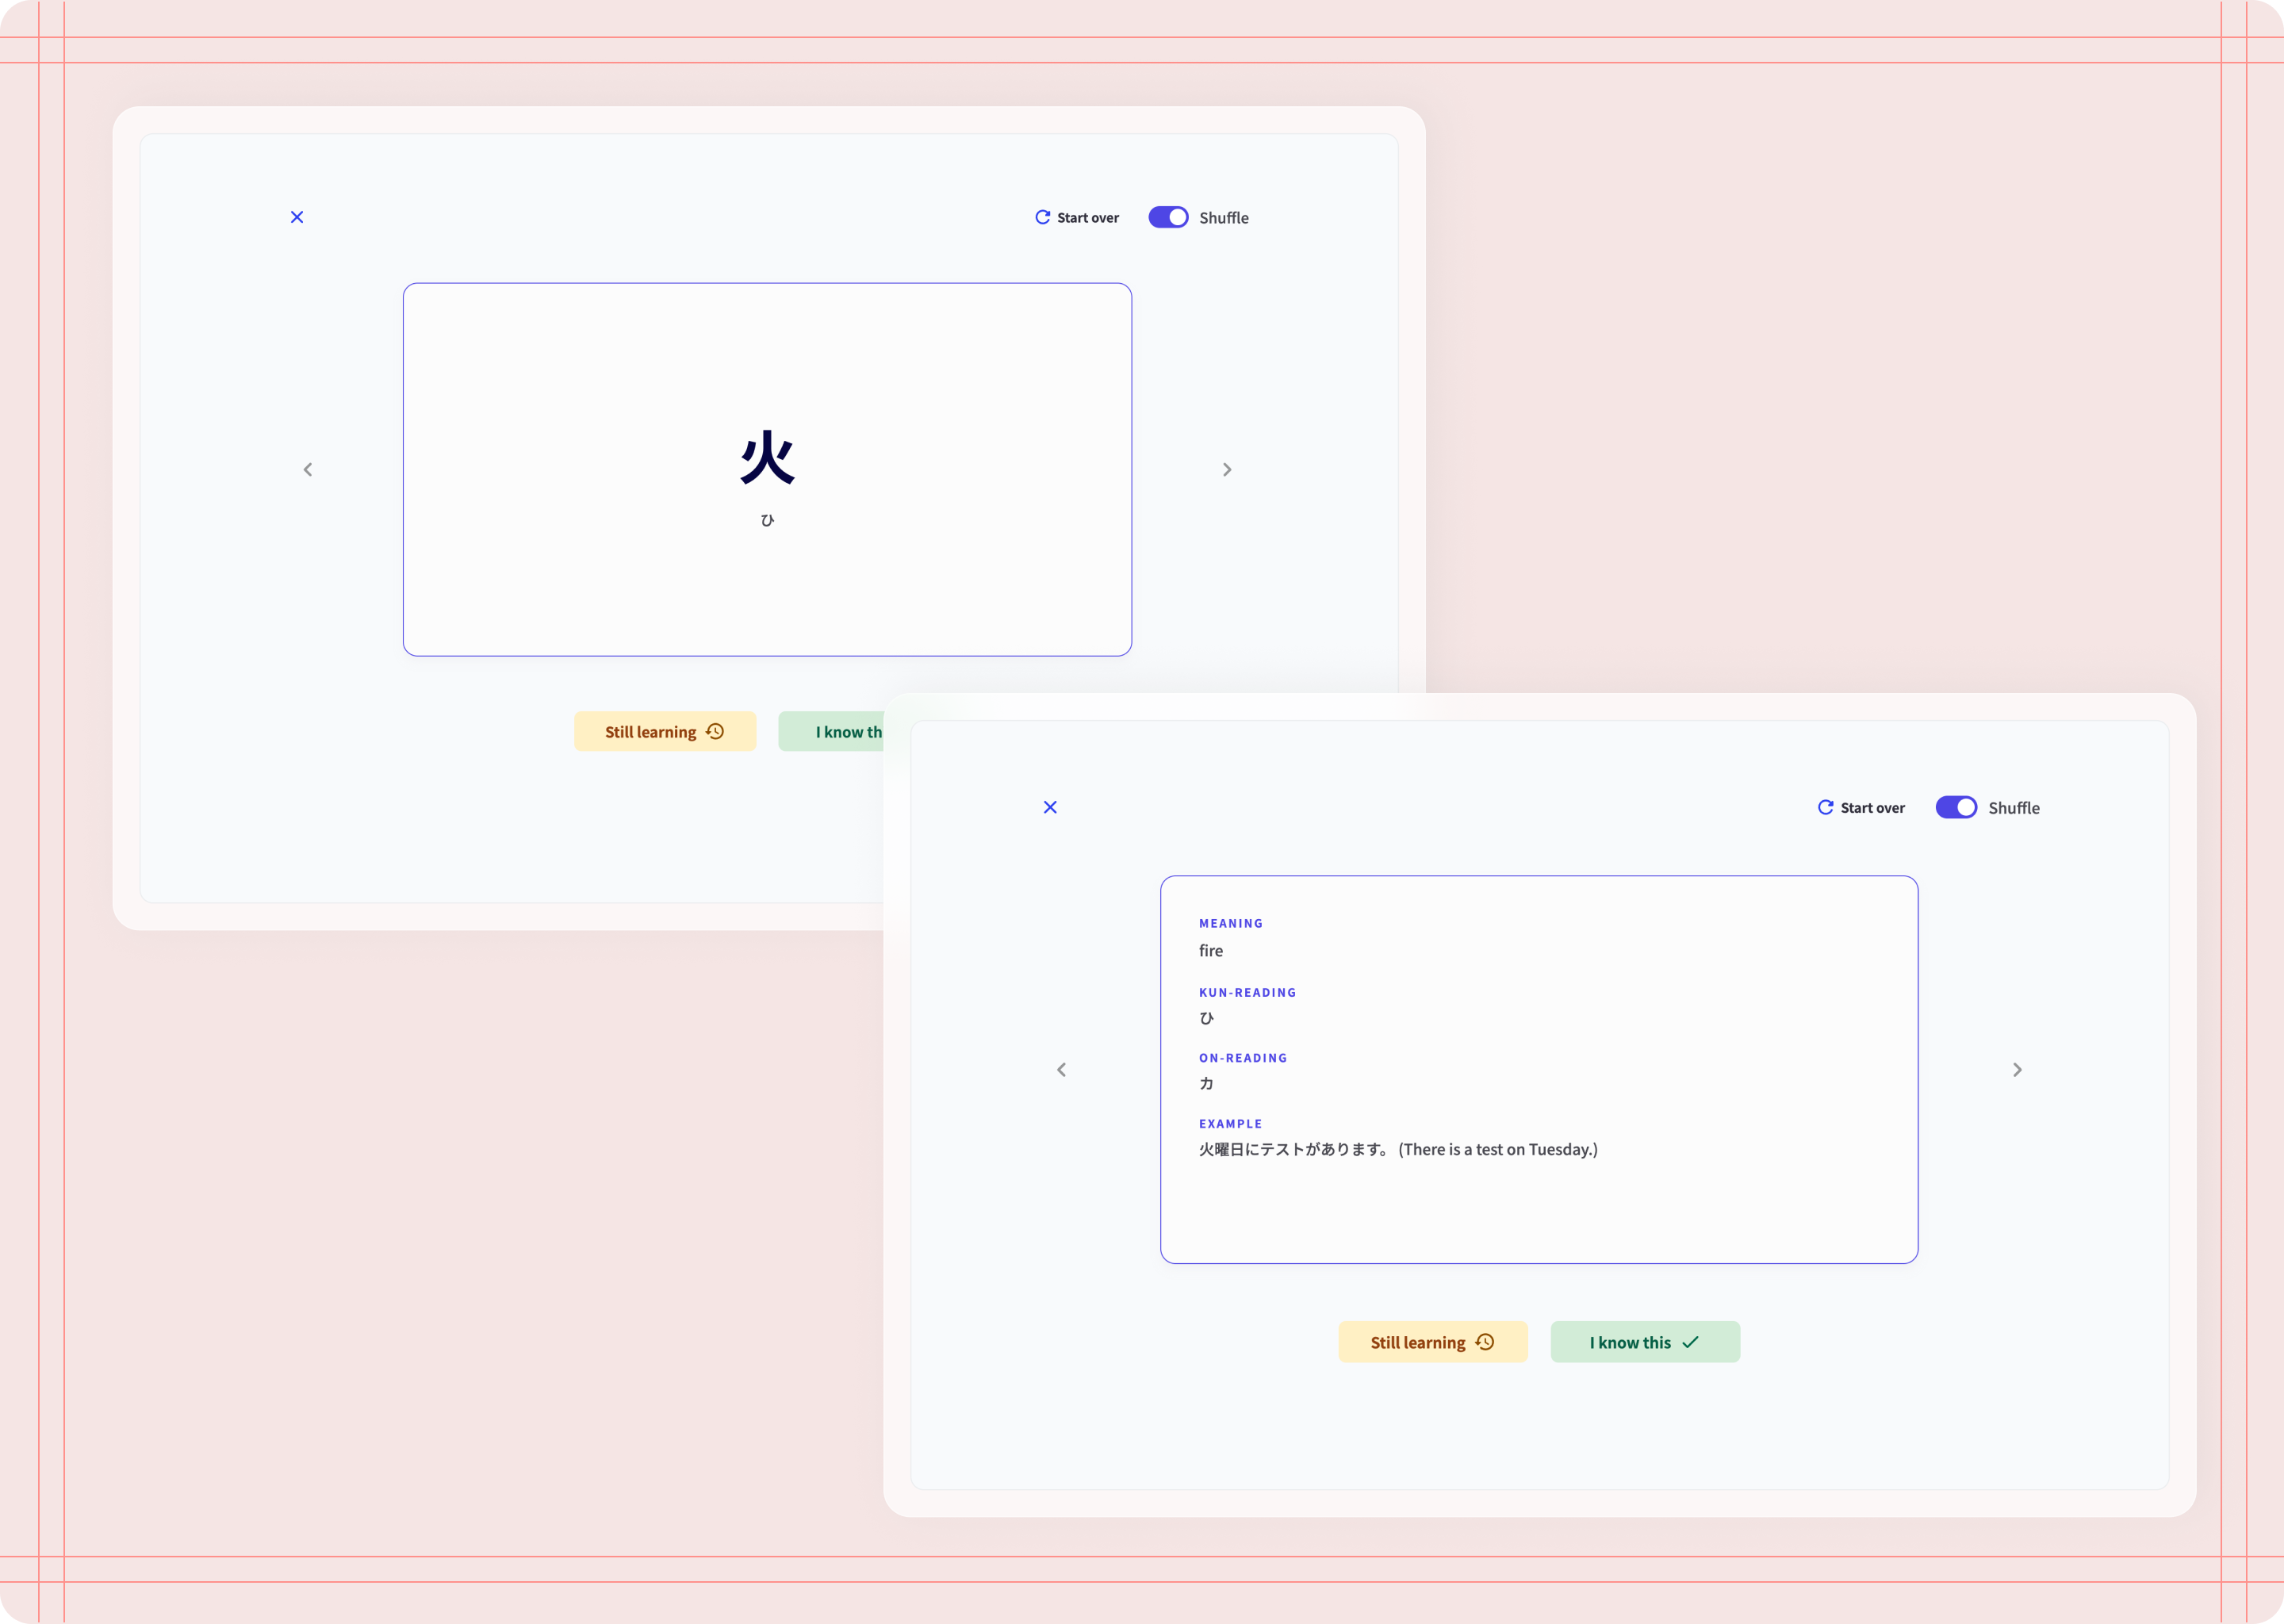The height and width of the screenshot is (1624, 2284).
Task: Click the checkmark icon in I know this
Action: point(1690,1342)
